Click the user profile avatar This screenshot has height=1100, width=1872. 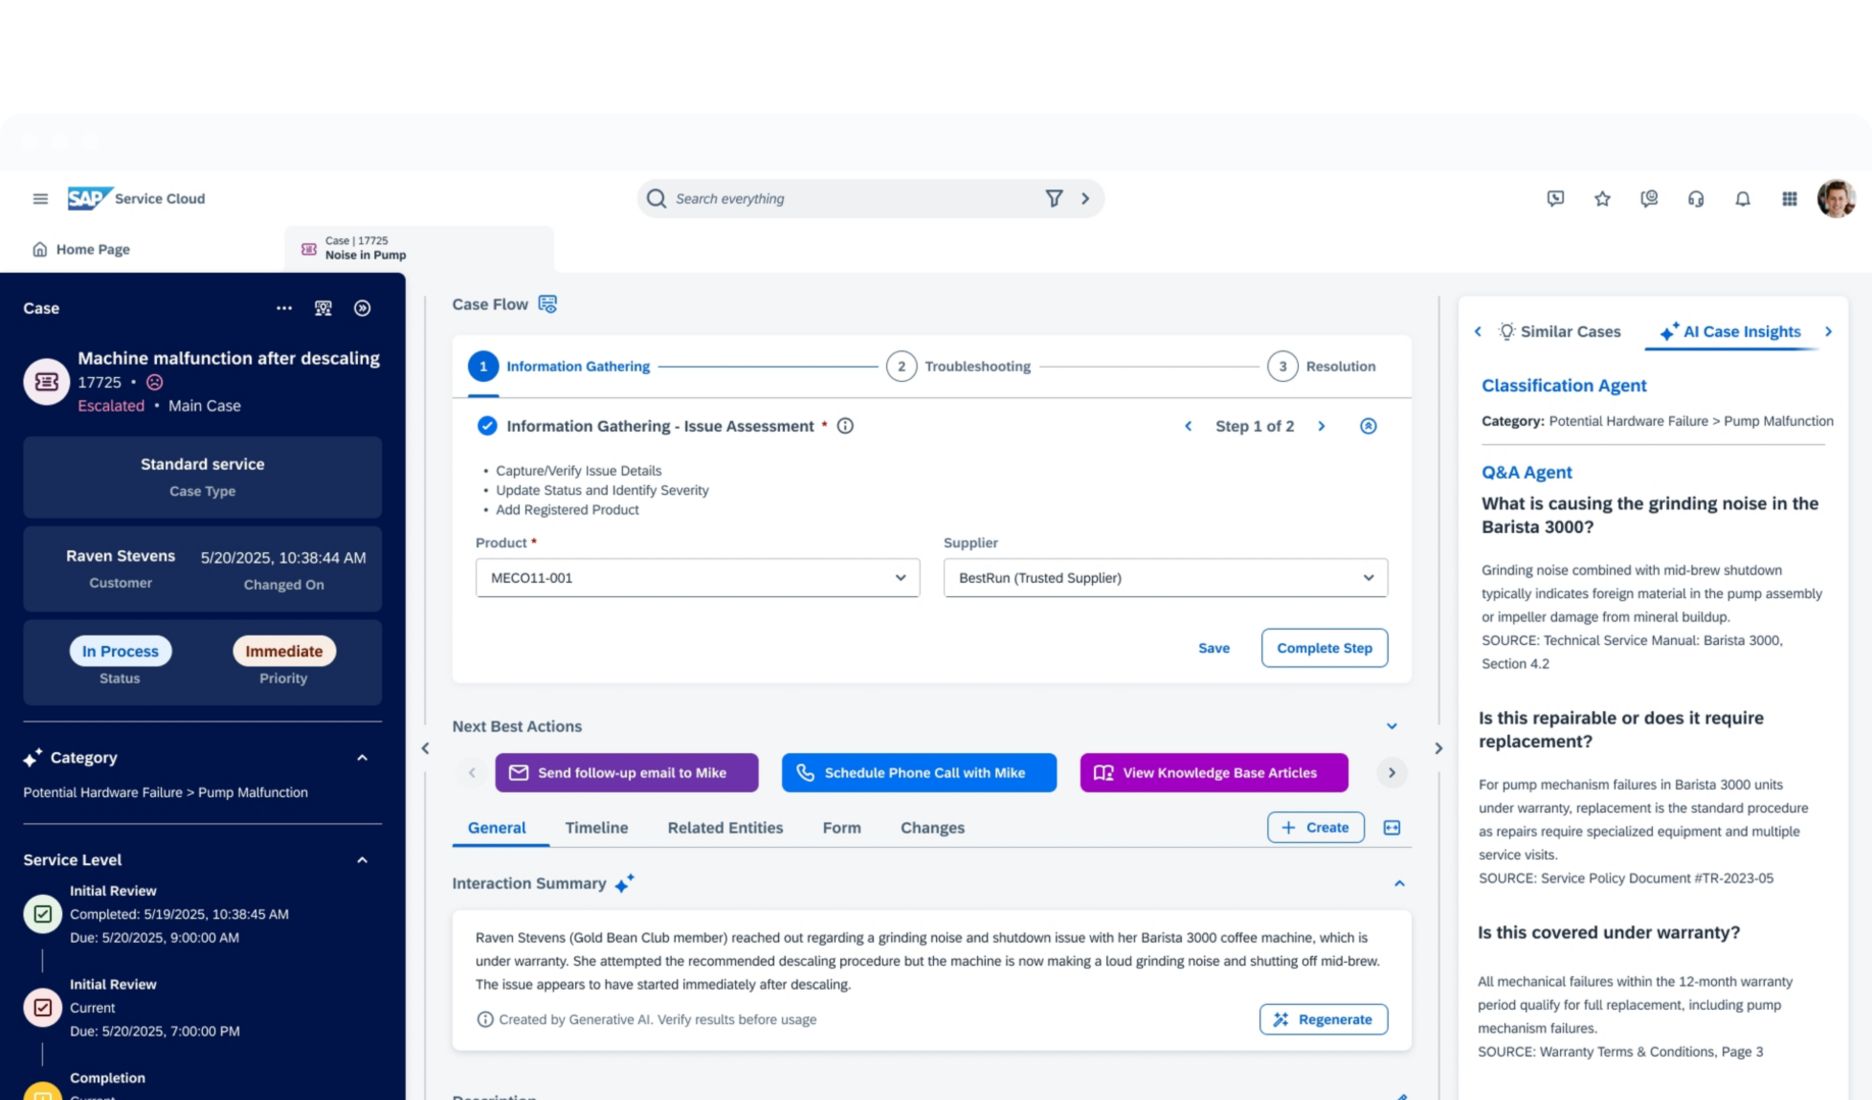tap(1837, 197)
